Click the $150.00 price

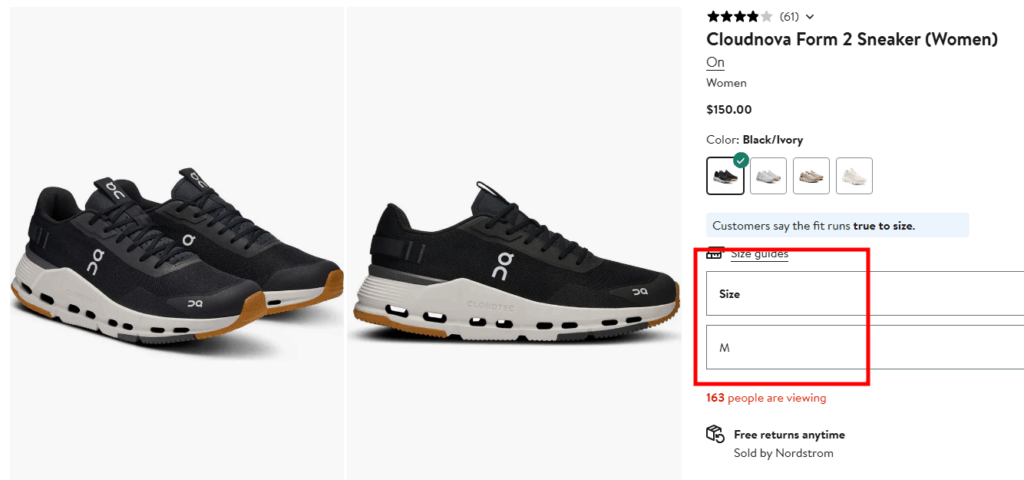point(729,110)
